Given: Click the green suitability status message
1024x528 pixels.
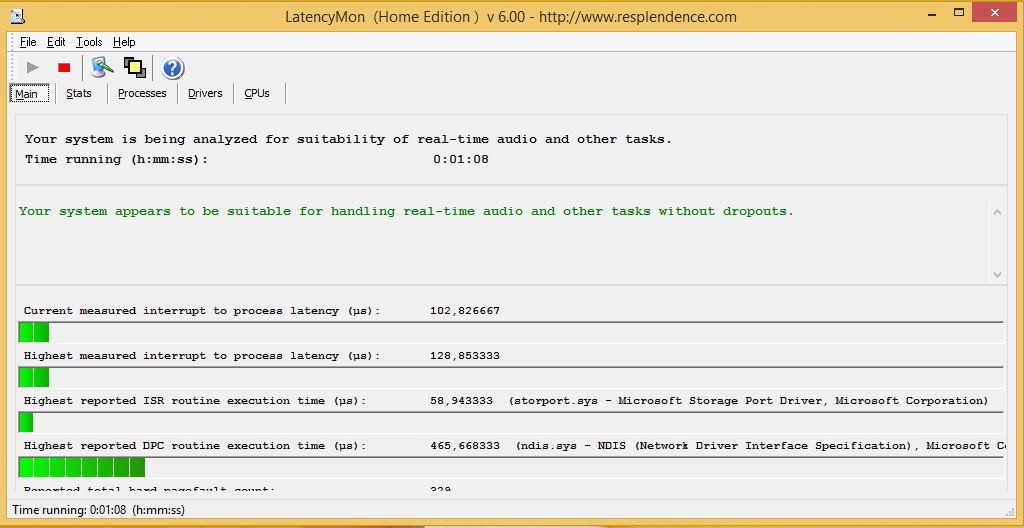Looking at the screenshot, I should [406, 212].
